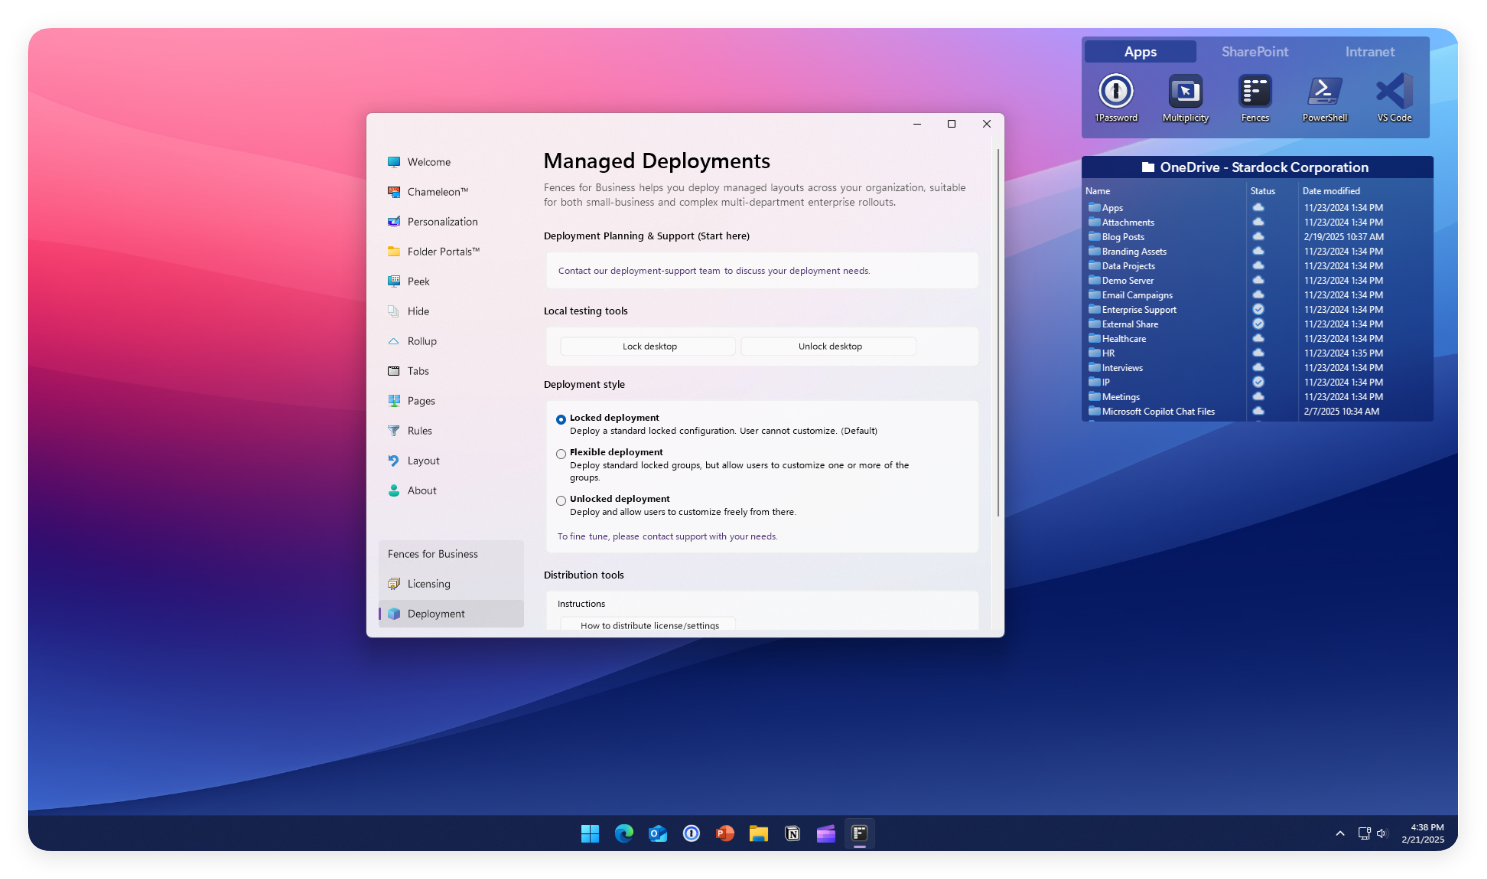Open the Rollup settings page
The width and height of the screenshot is (1487, 879).
click(x=451, y=342)
